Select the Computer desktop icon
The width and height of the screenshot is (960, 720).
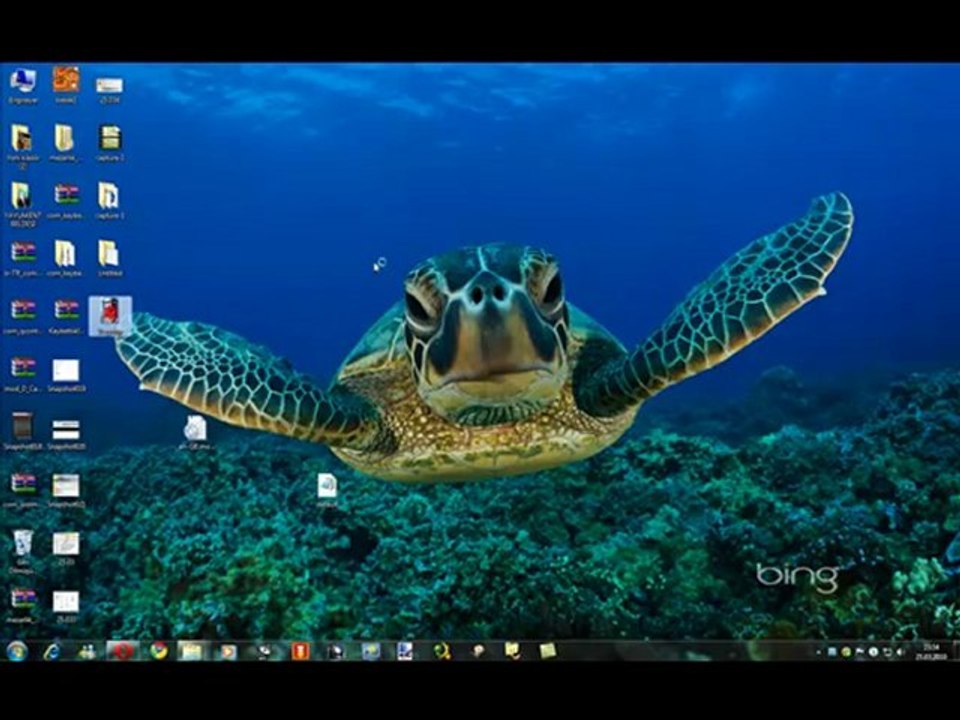(23, 86)
